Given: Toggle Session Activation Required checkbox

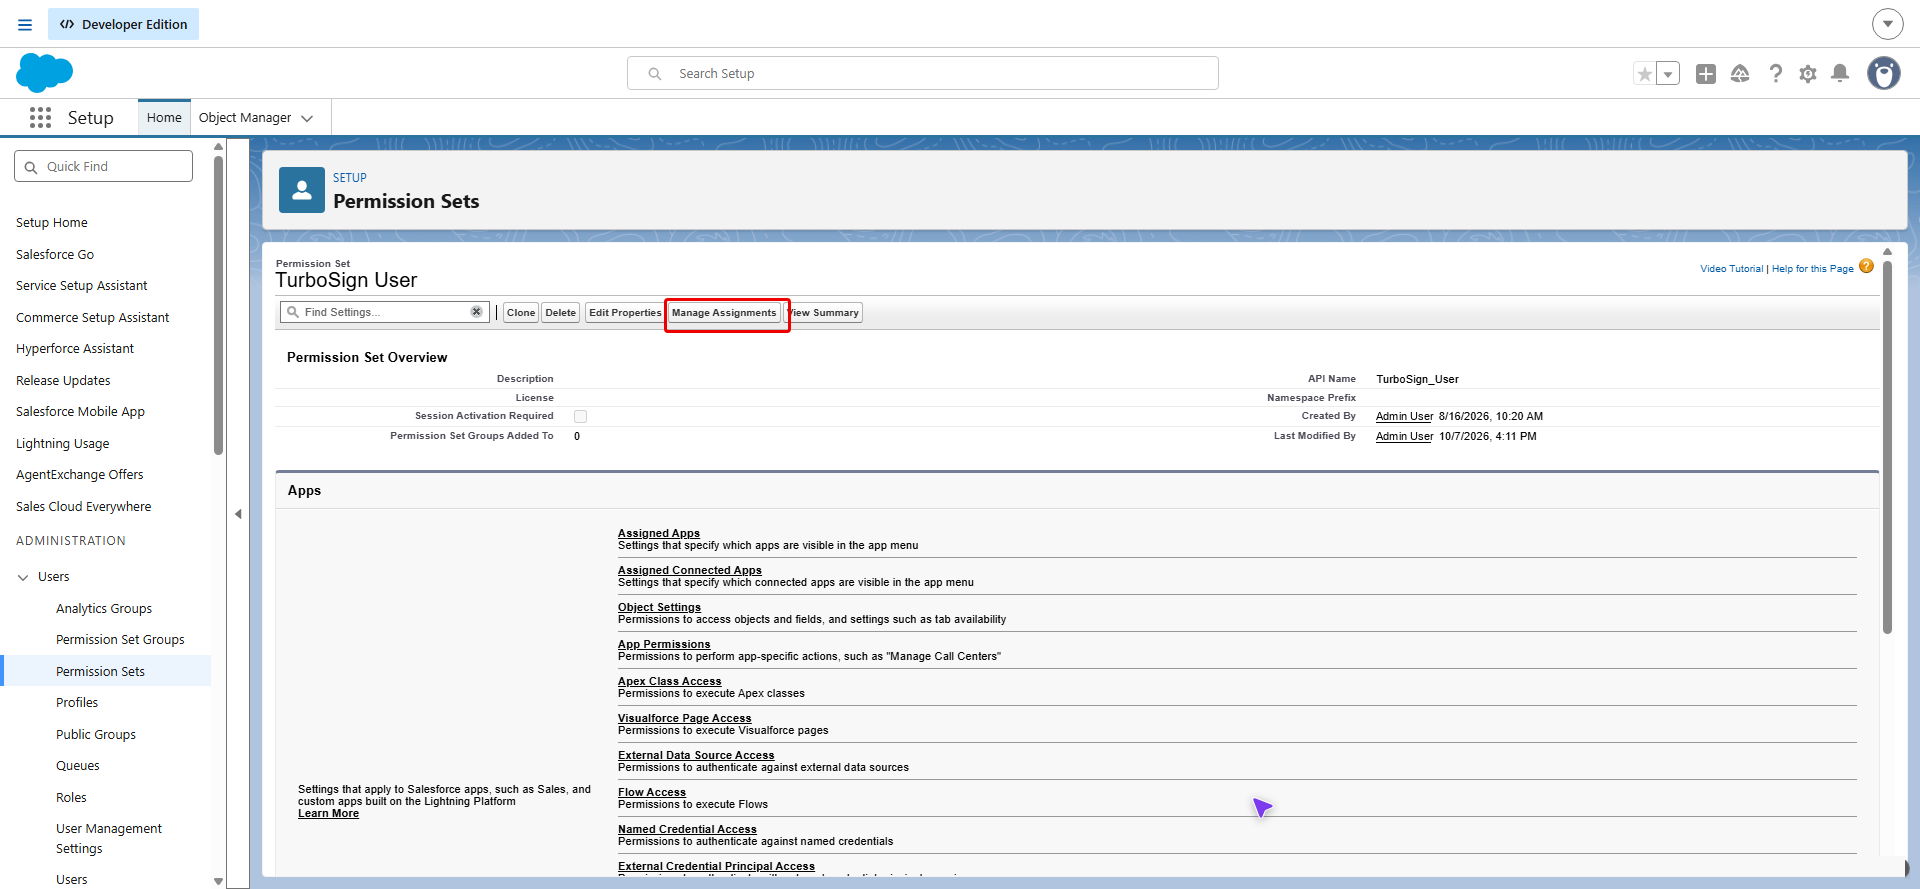Looking at the screenshot, I should pyautogui.click(x=580, y=416).
